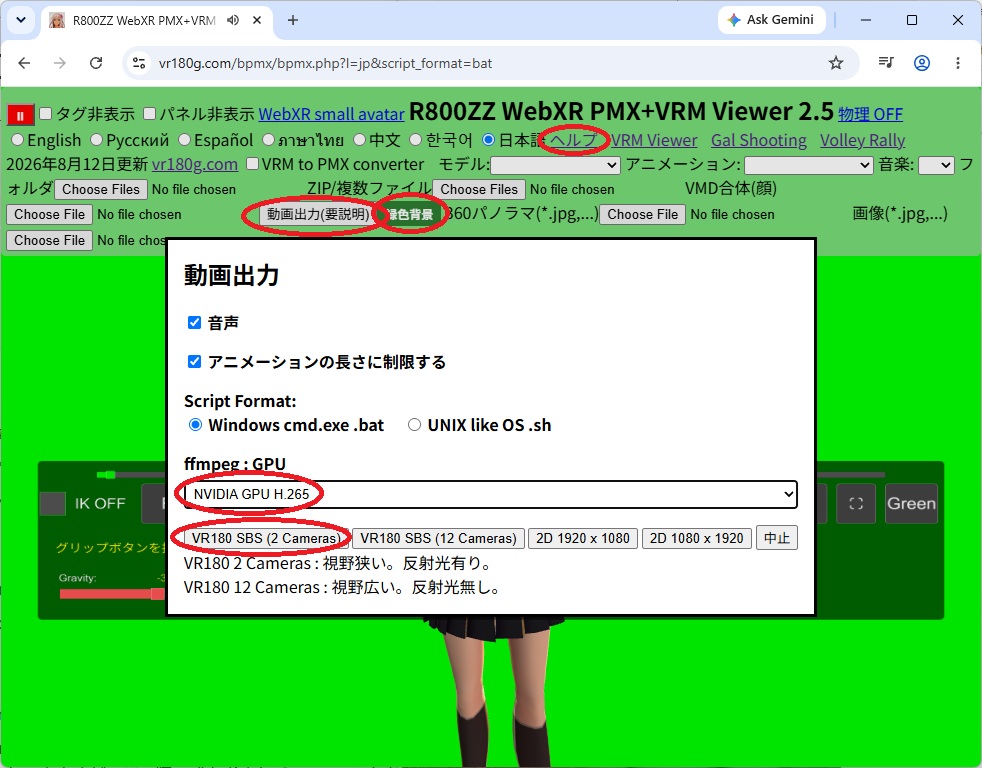This screenshot has height=768, width=982.
Task: Click the 緑色背景 green background button
Action: tap(410, 214)
